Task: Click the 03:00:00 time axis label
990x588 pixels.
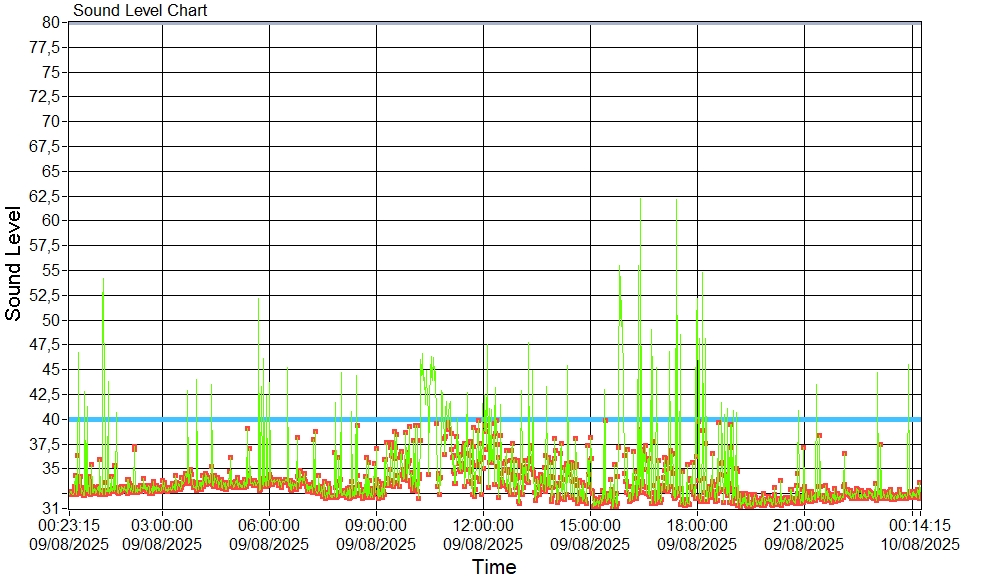Action: (162, 525)
